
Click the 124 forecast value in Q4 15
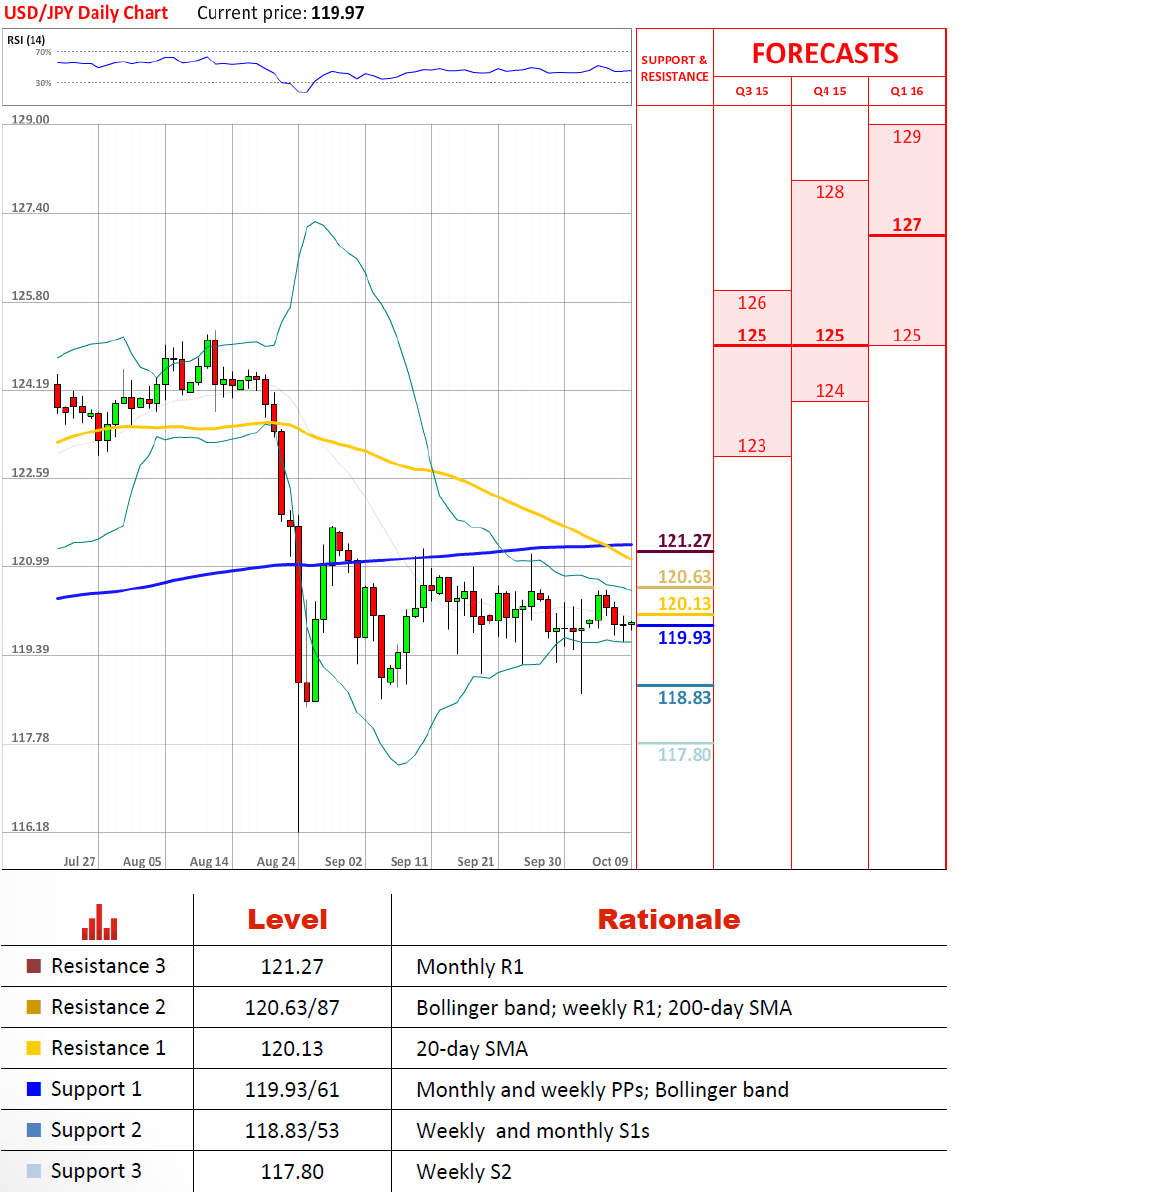click(x=830, y=391)
